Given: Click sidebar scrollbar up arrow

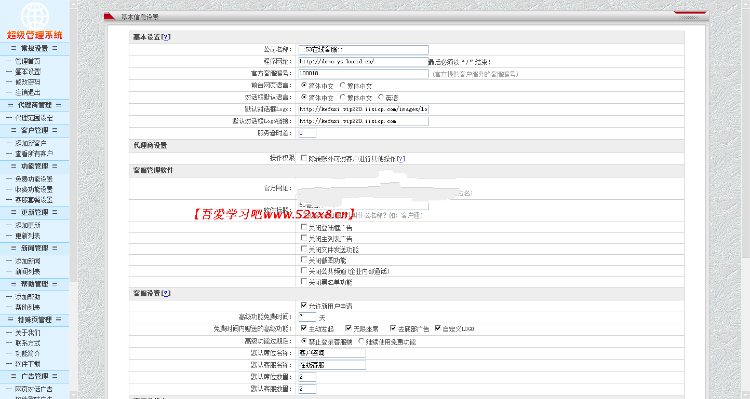Looking at the screenshot, I should click(x=73, y=4).
